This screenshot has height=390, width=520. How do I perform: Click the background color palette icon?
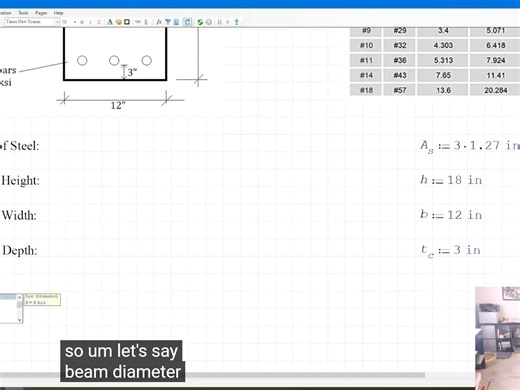click(x=118, y=22)
